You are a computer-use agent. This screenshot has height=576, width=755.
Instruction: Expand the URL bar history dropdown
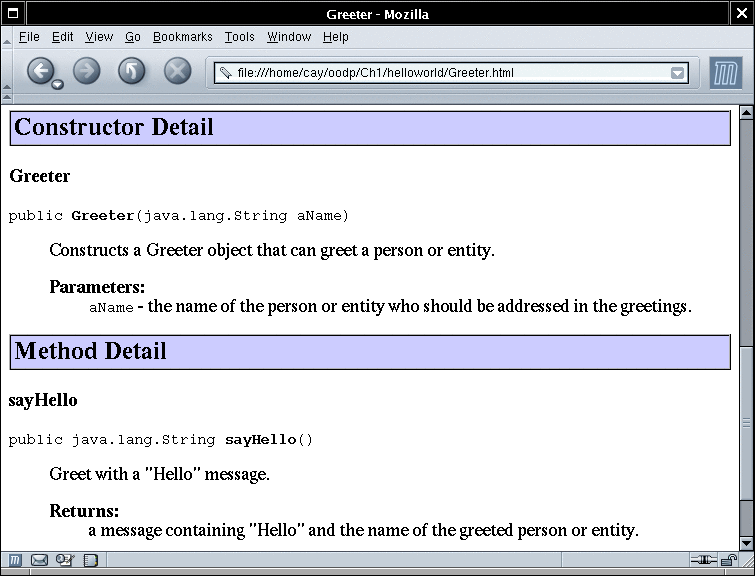(x=678, y=73)
